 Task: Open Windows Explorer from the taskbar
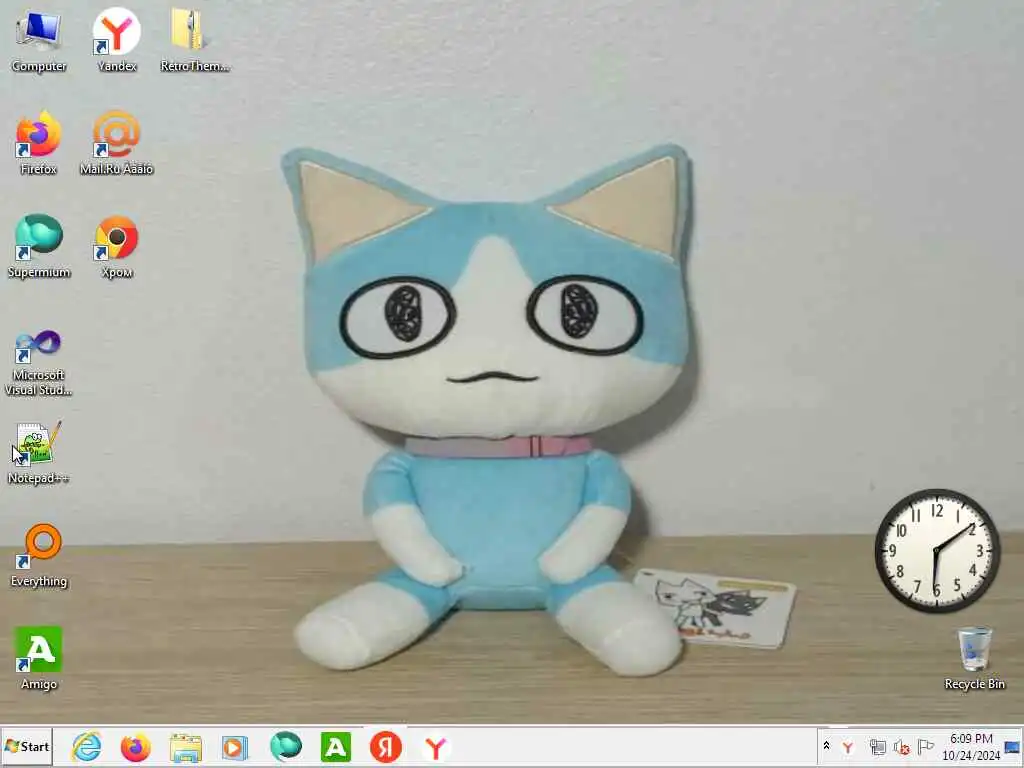[x=186, y=747]
